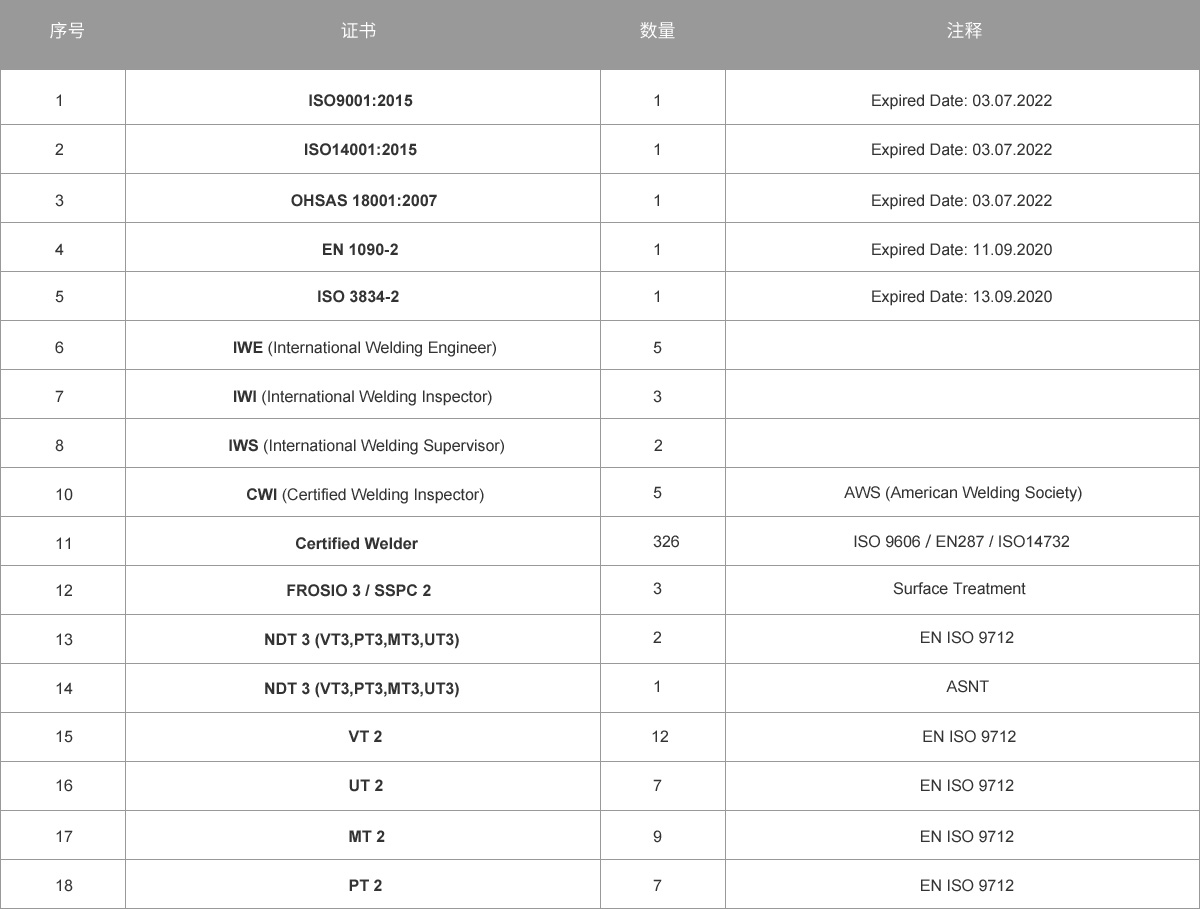Click the 数量 column header
The image size is (1200, 909).
click(657, 31)
